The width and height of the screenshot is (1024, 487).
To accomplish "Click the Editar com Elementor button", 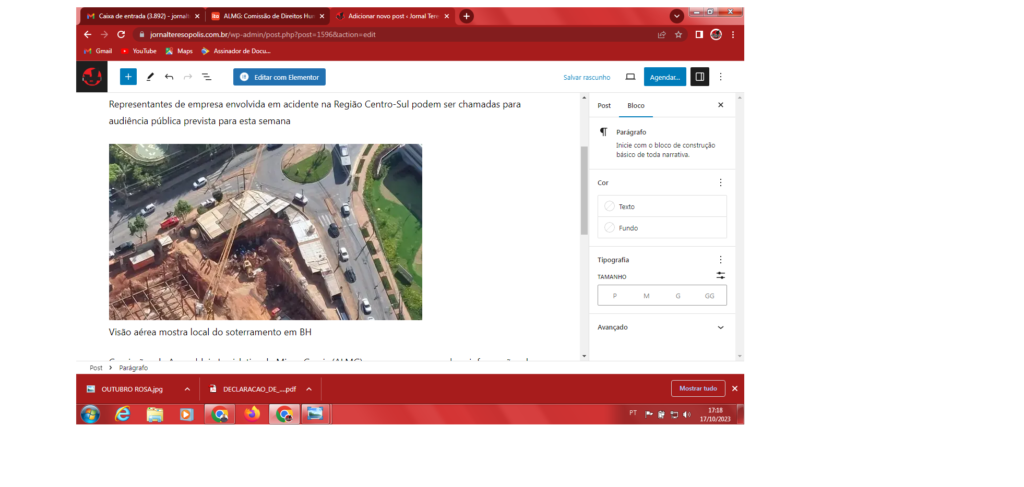I will [x=280, y=77].
